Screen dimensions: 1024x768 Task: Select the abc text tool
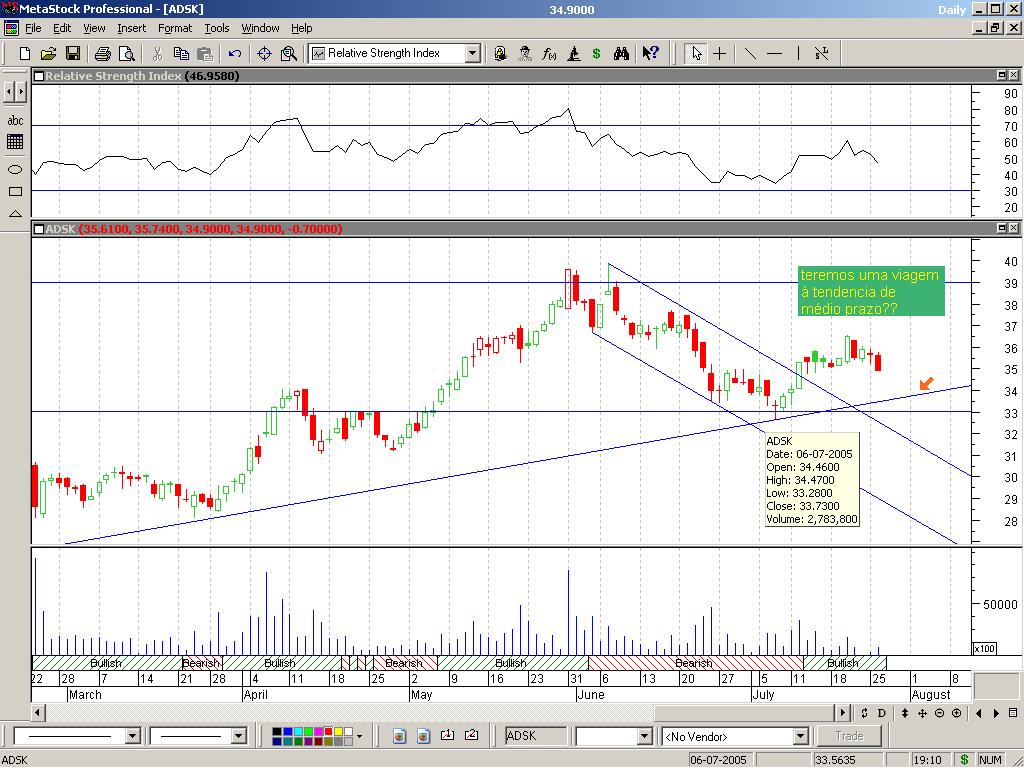click(15, 120)
